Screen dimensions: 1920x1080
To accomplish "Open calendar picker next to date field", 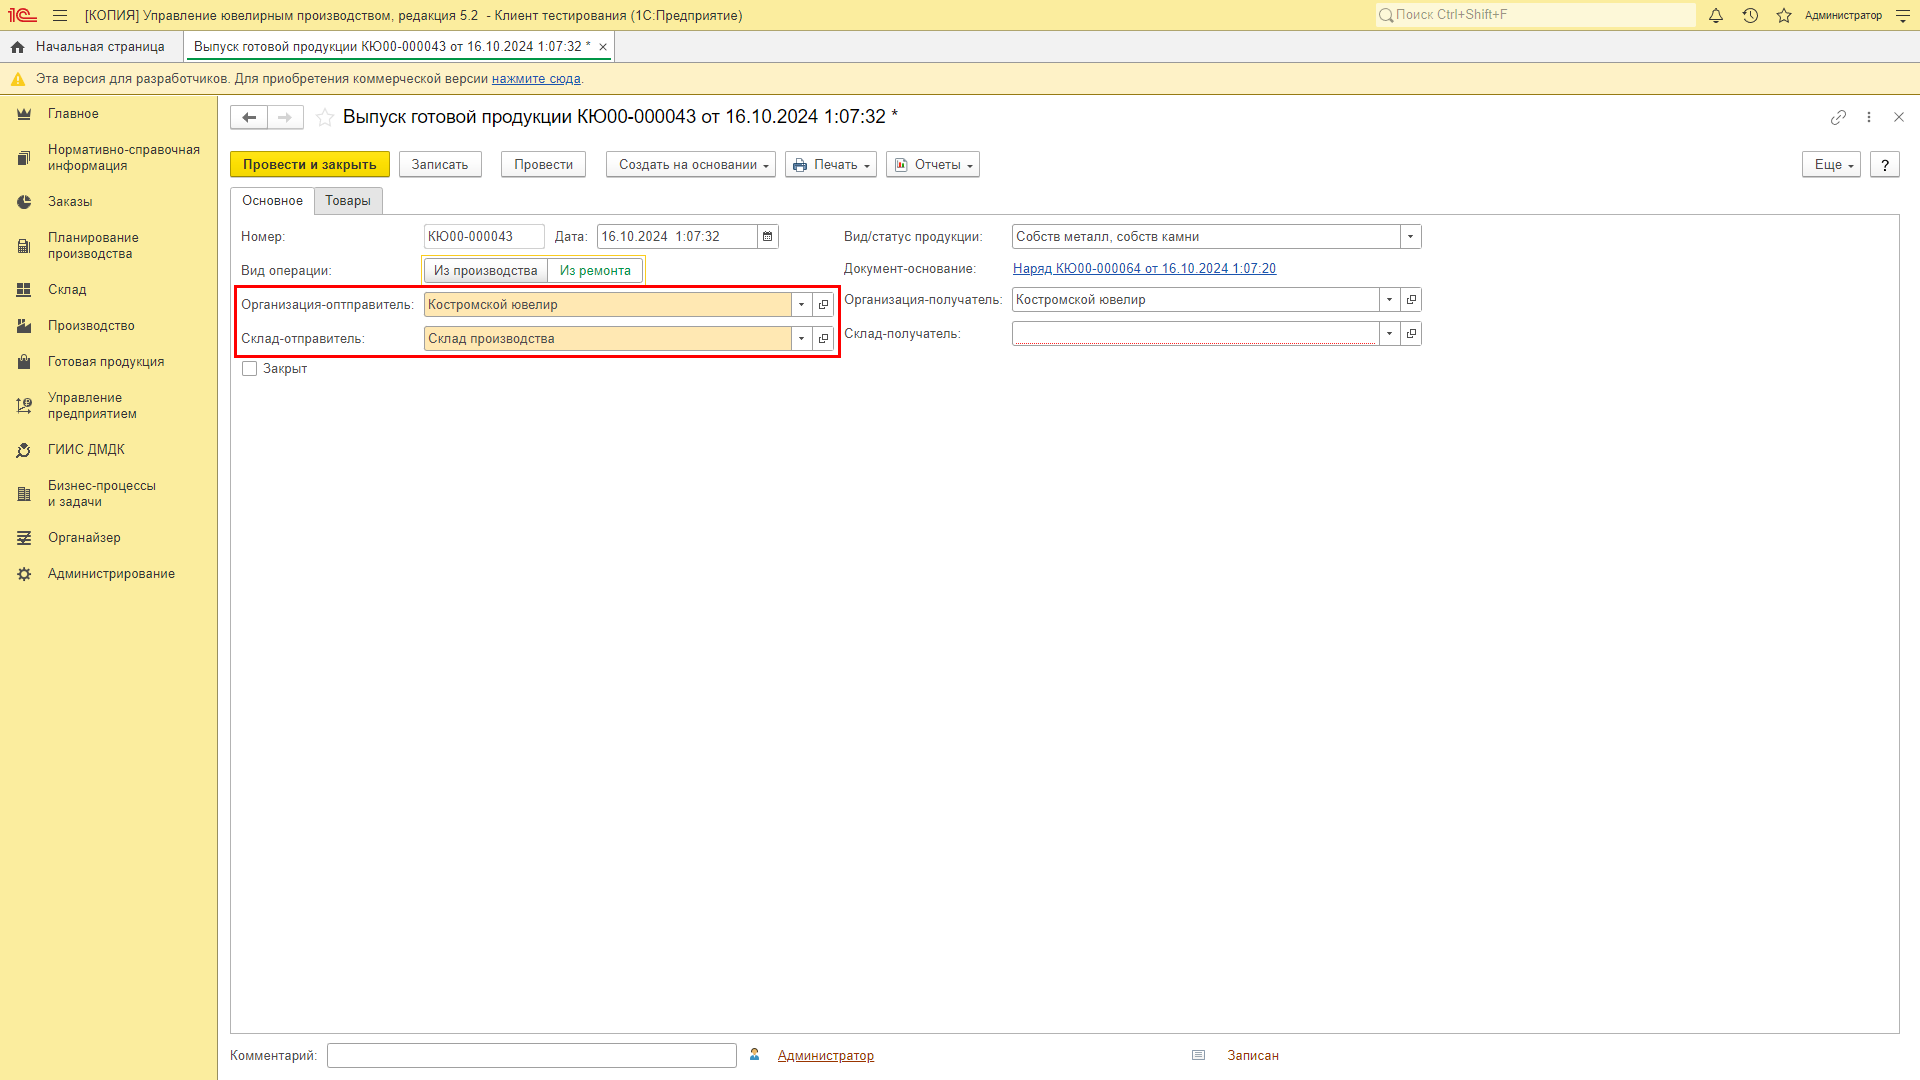I will 768,237.
